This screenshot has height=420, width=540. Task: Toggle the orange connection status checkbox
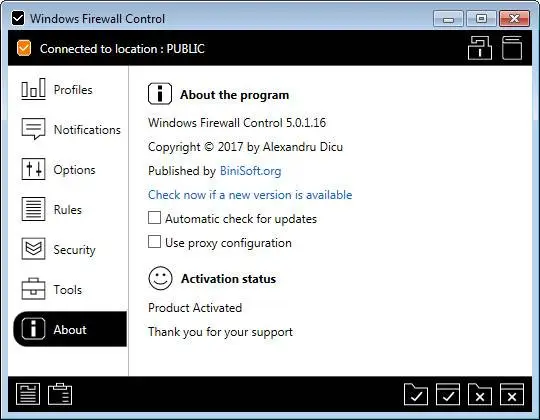pyautogui.click(x=24, y=48)
